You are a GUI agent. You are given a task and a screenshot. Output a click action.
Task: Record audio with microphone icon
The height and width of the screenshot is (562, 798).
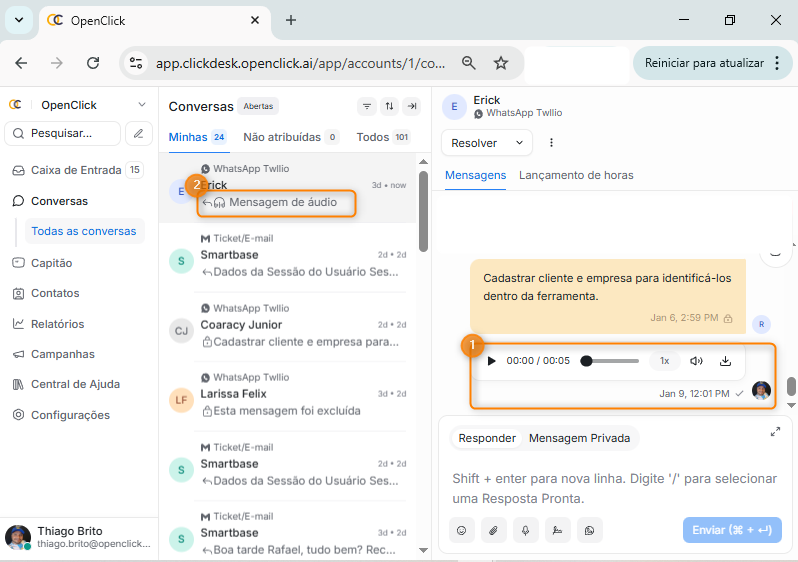click(526, 530)
